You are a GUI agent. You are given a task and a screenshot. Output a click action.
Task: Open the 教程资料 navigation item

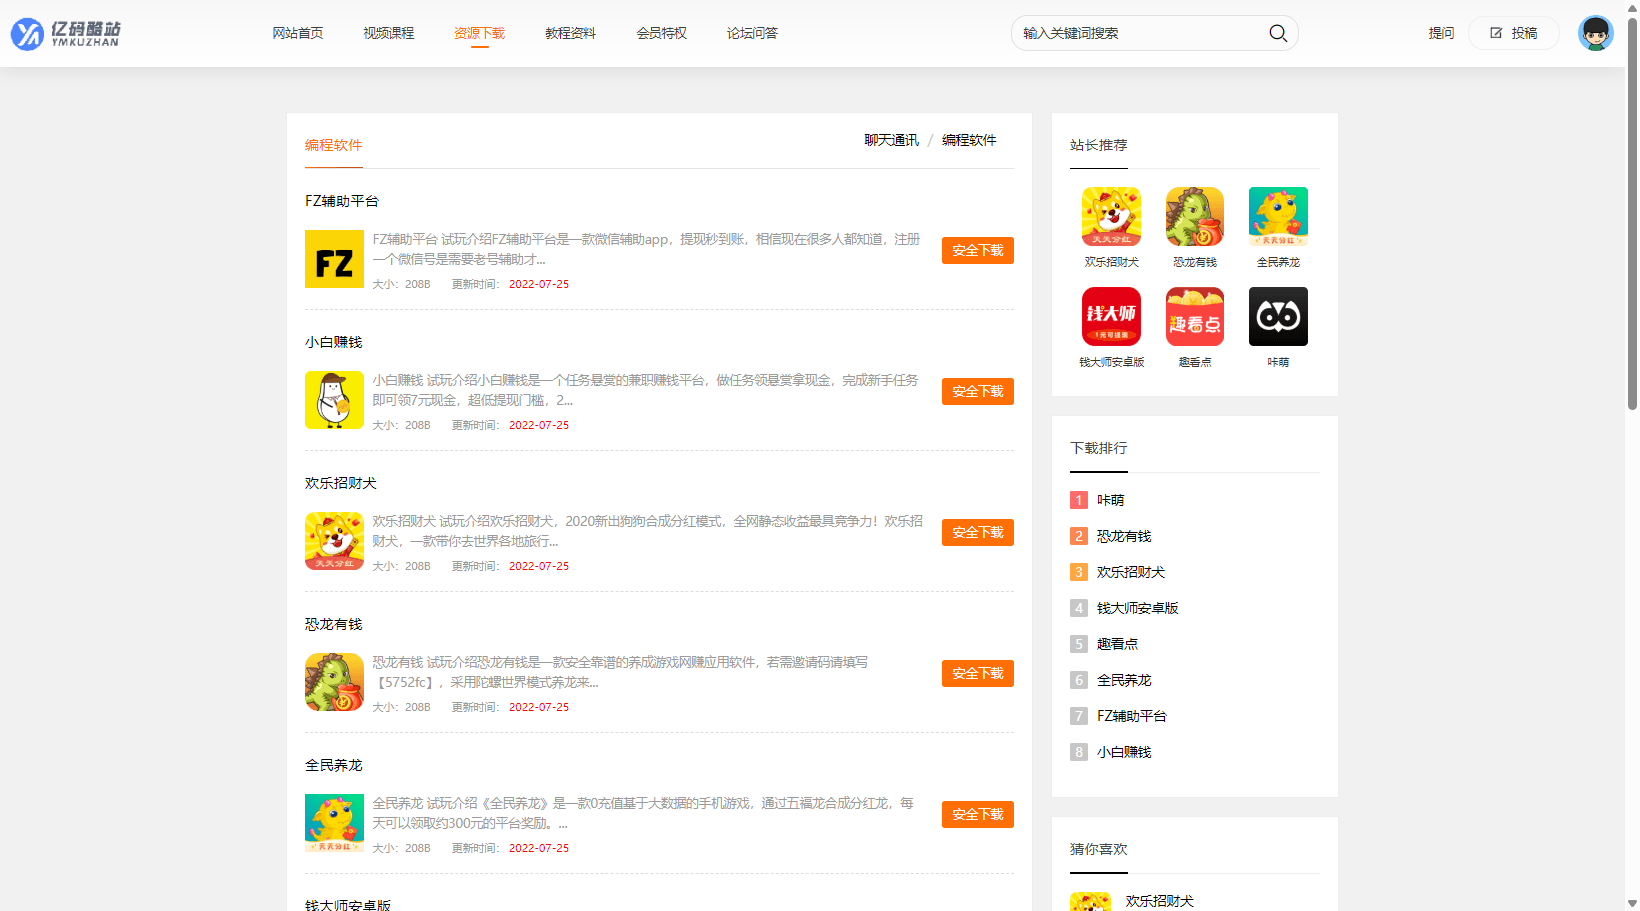pos(570,32)
